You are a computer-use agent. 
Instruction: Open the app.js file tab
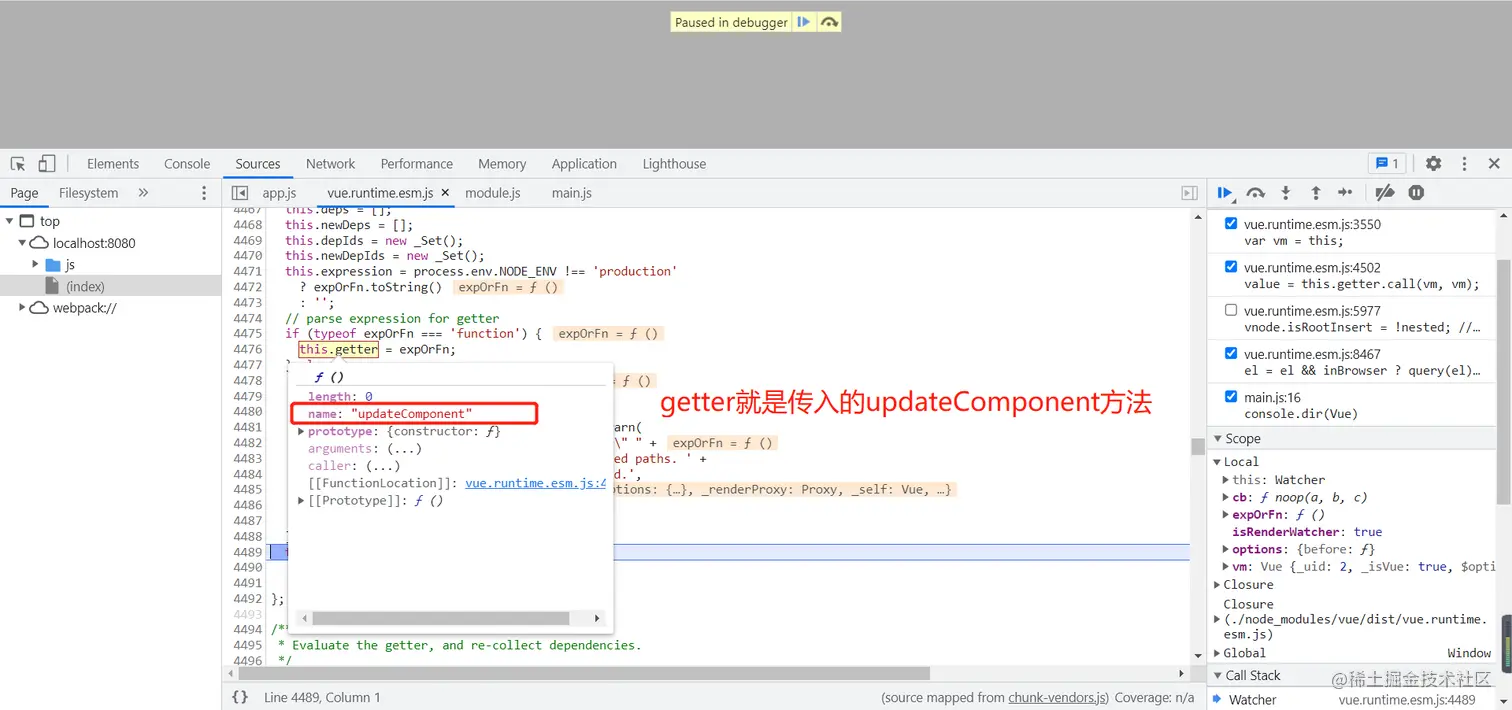280,193
